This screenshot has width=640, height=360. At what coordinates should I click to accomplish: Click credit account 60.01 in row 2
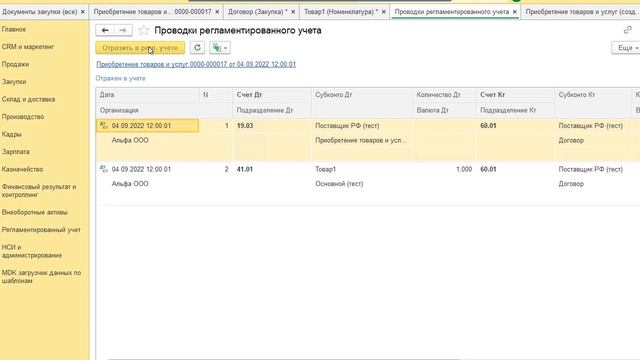(x=515, y=169)
